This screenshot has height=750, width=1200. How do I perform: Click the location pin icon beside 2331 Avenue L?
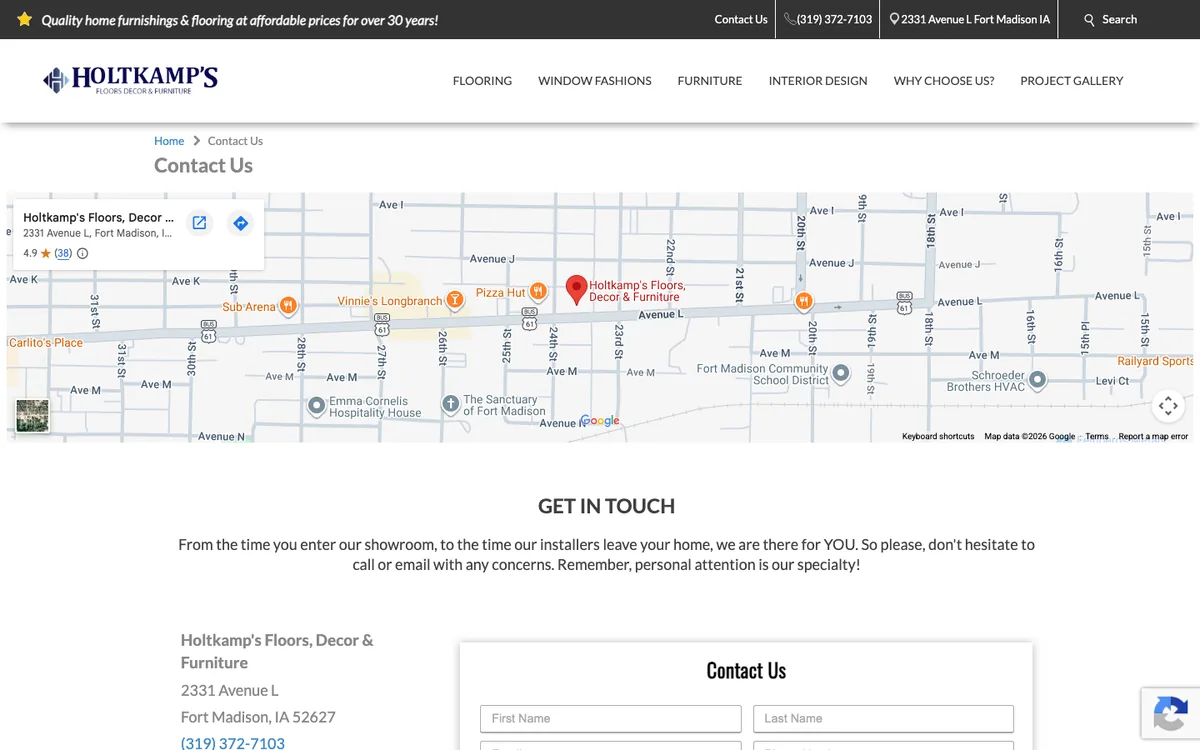click(x=894, y=19)
